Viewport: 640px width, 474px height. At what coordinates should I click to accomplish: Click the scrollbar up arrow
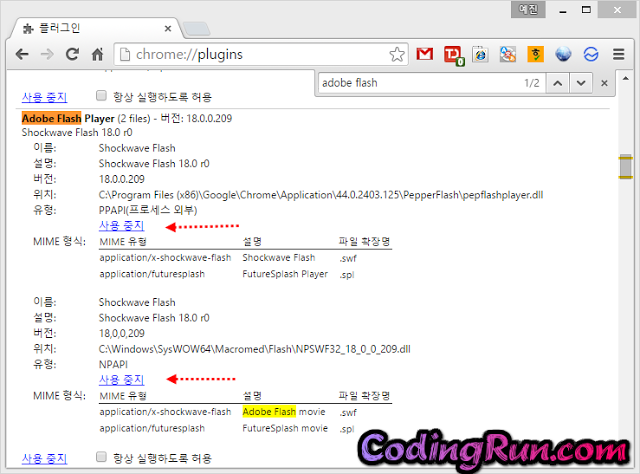(x=625, y=78)
